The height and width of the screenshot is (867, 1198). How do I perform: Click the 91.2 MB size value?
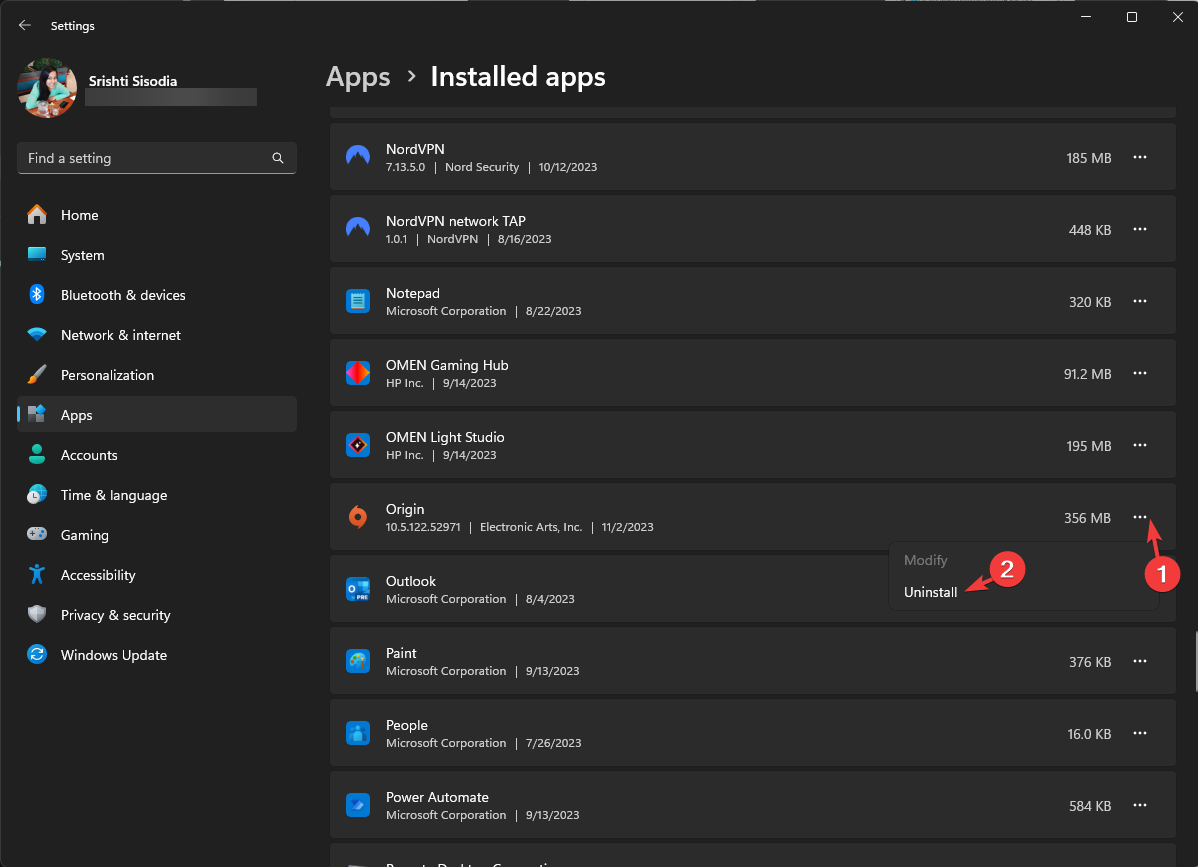1087,374
